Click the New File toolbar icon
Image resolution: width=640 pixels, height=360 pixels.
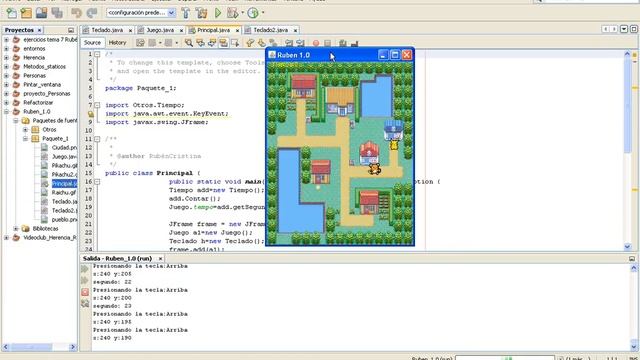11,13
